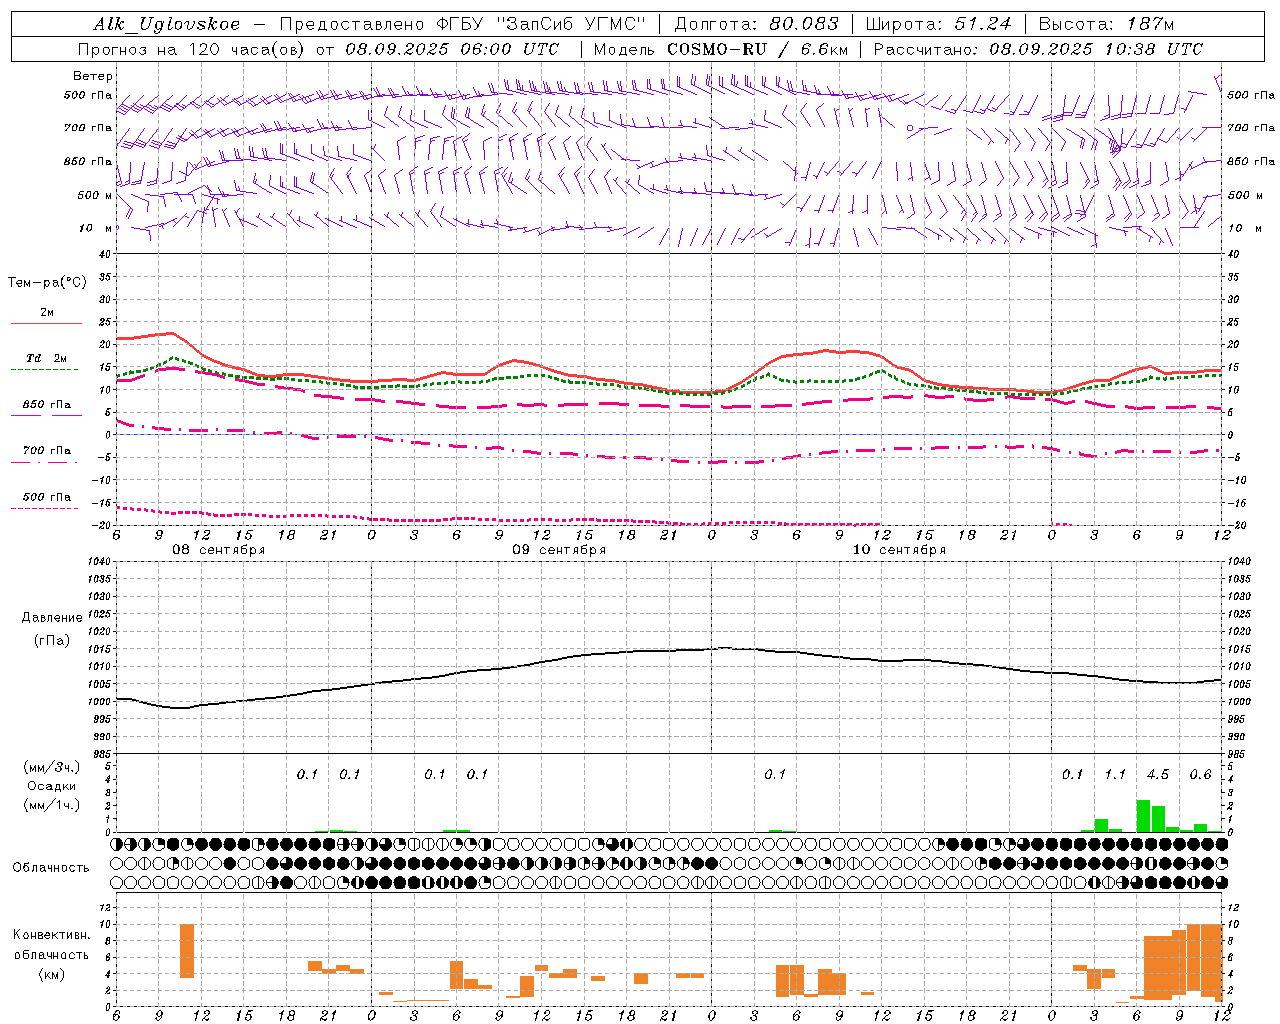Select the provider text ФГБУ "ЗапСиб УГМС"
The height and width of the screenshot is (1024, 1280).
point(542,24)
